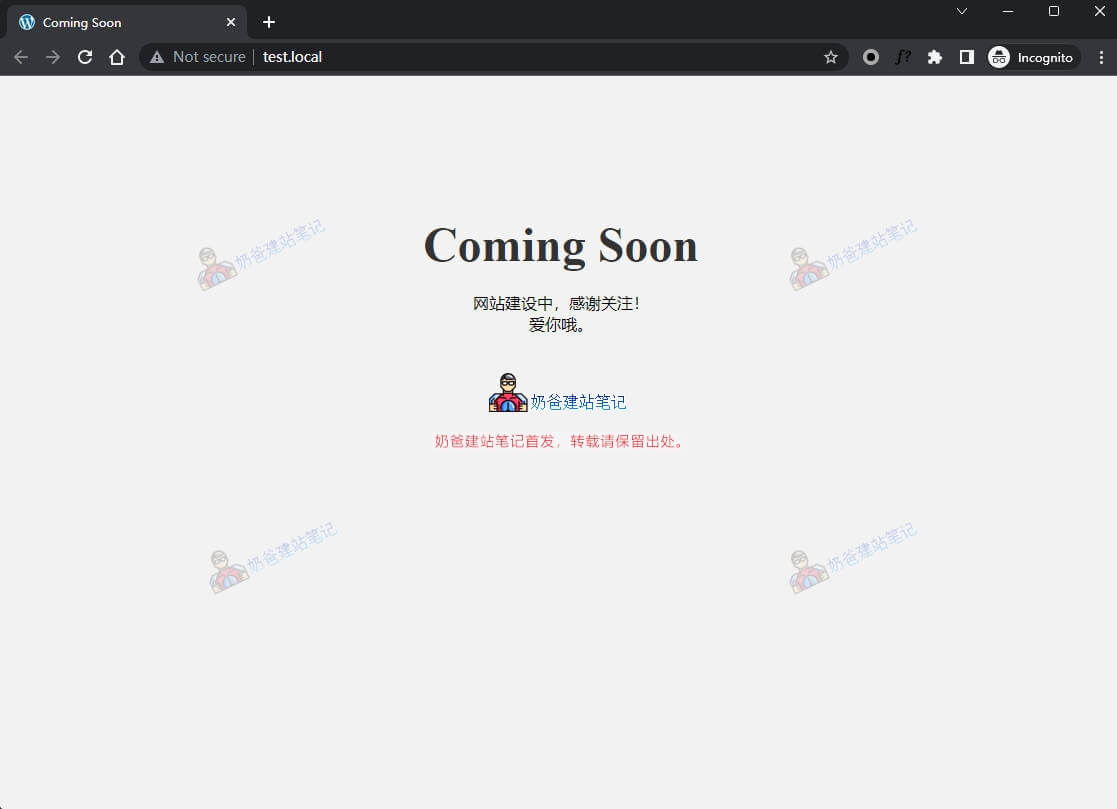Click the Incognito profile badge

(x=998, y=57)
